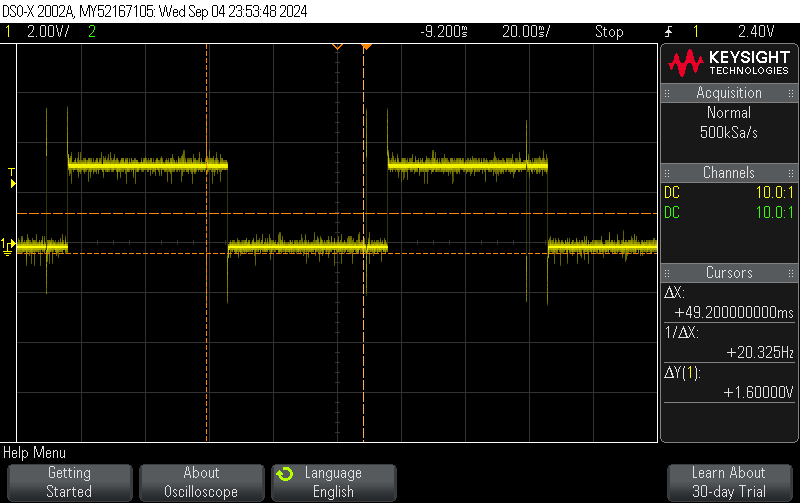Click the circular arrow icon beside Language
The width and height of the screenshot is (800, 503).
pos(285,473)
